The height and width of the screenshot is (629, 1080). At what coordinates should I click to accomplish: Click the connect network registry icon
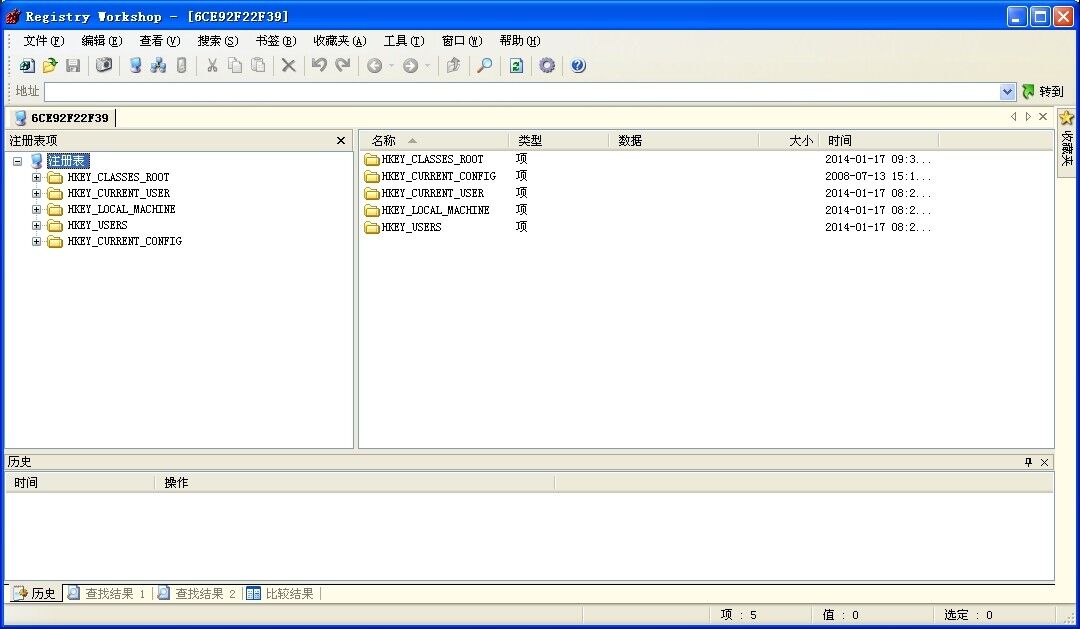point(158,65)
